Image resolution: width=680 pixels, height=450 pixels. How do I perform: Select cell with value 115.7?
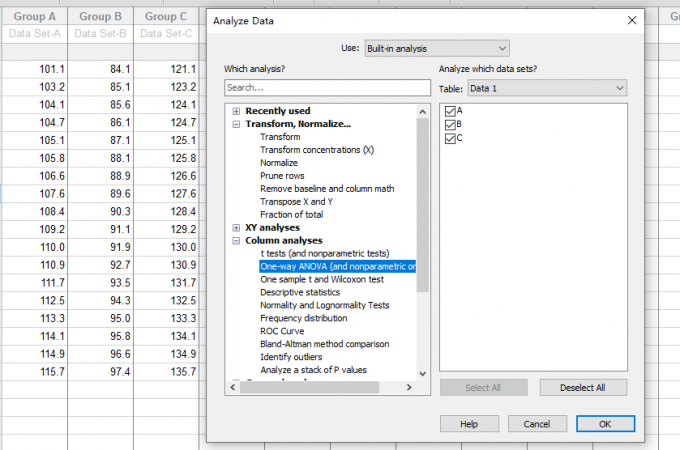point(35,372)
